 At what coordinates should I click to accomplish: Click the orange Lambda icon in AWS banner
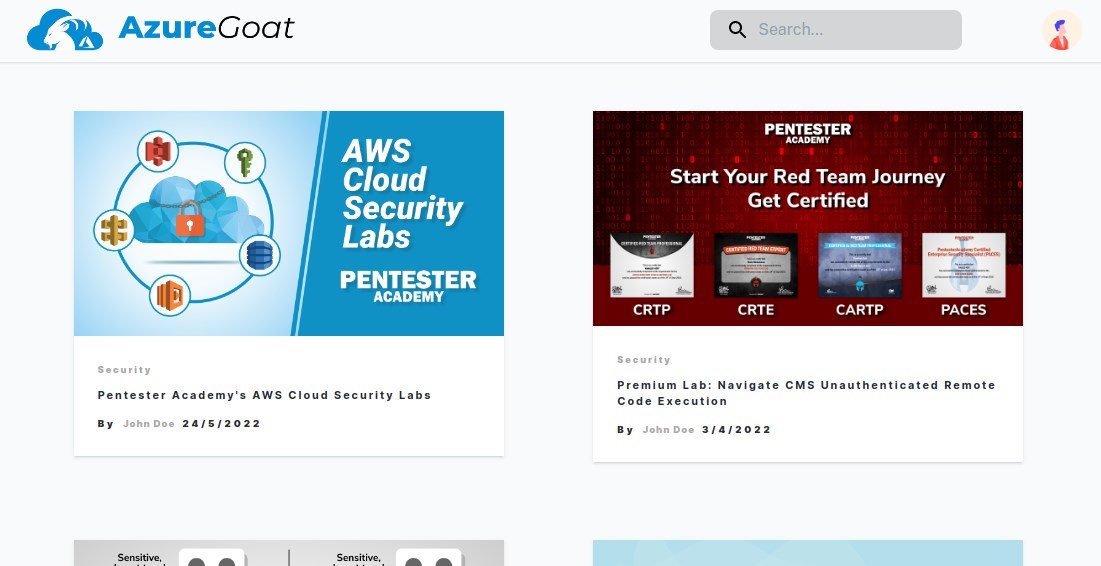point(170,295)
